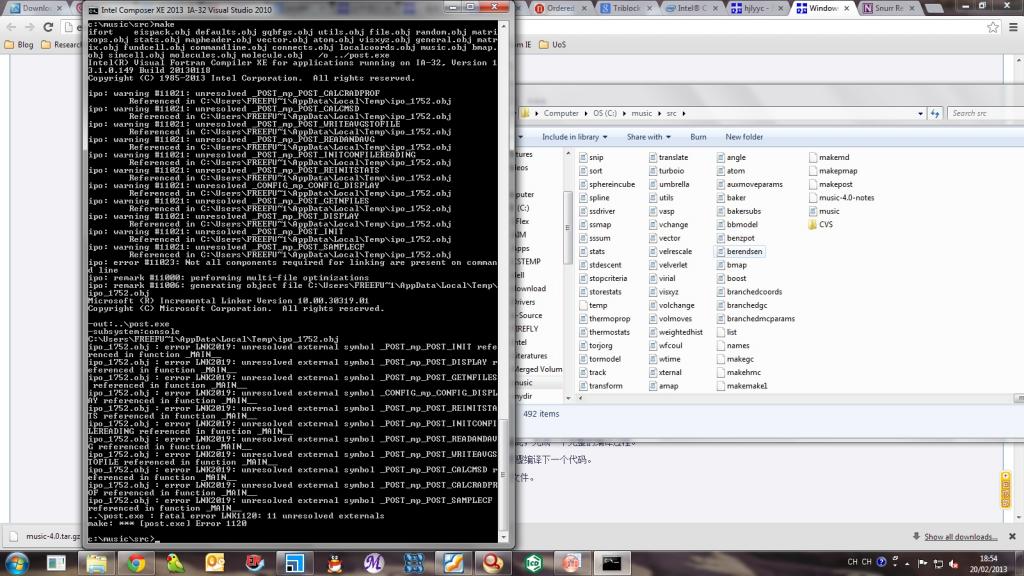Image resolution: width=1024 pixels, height=576 pixels.
Task: Click Chrome's forward navigation arrow
Action: [29, 27]
